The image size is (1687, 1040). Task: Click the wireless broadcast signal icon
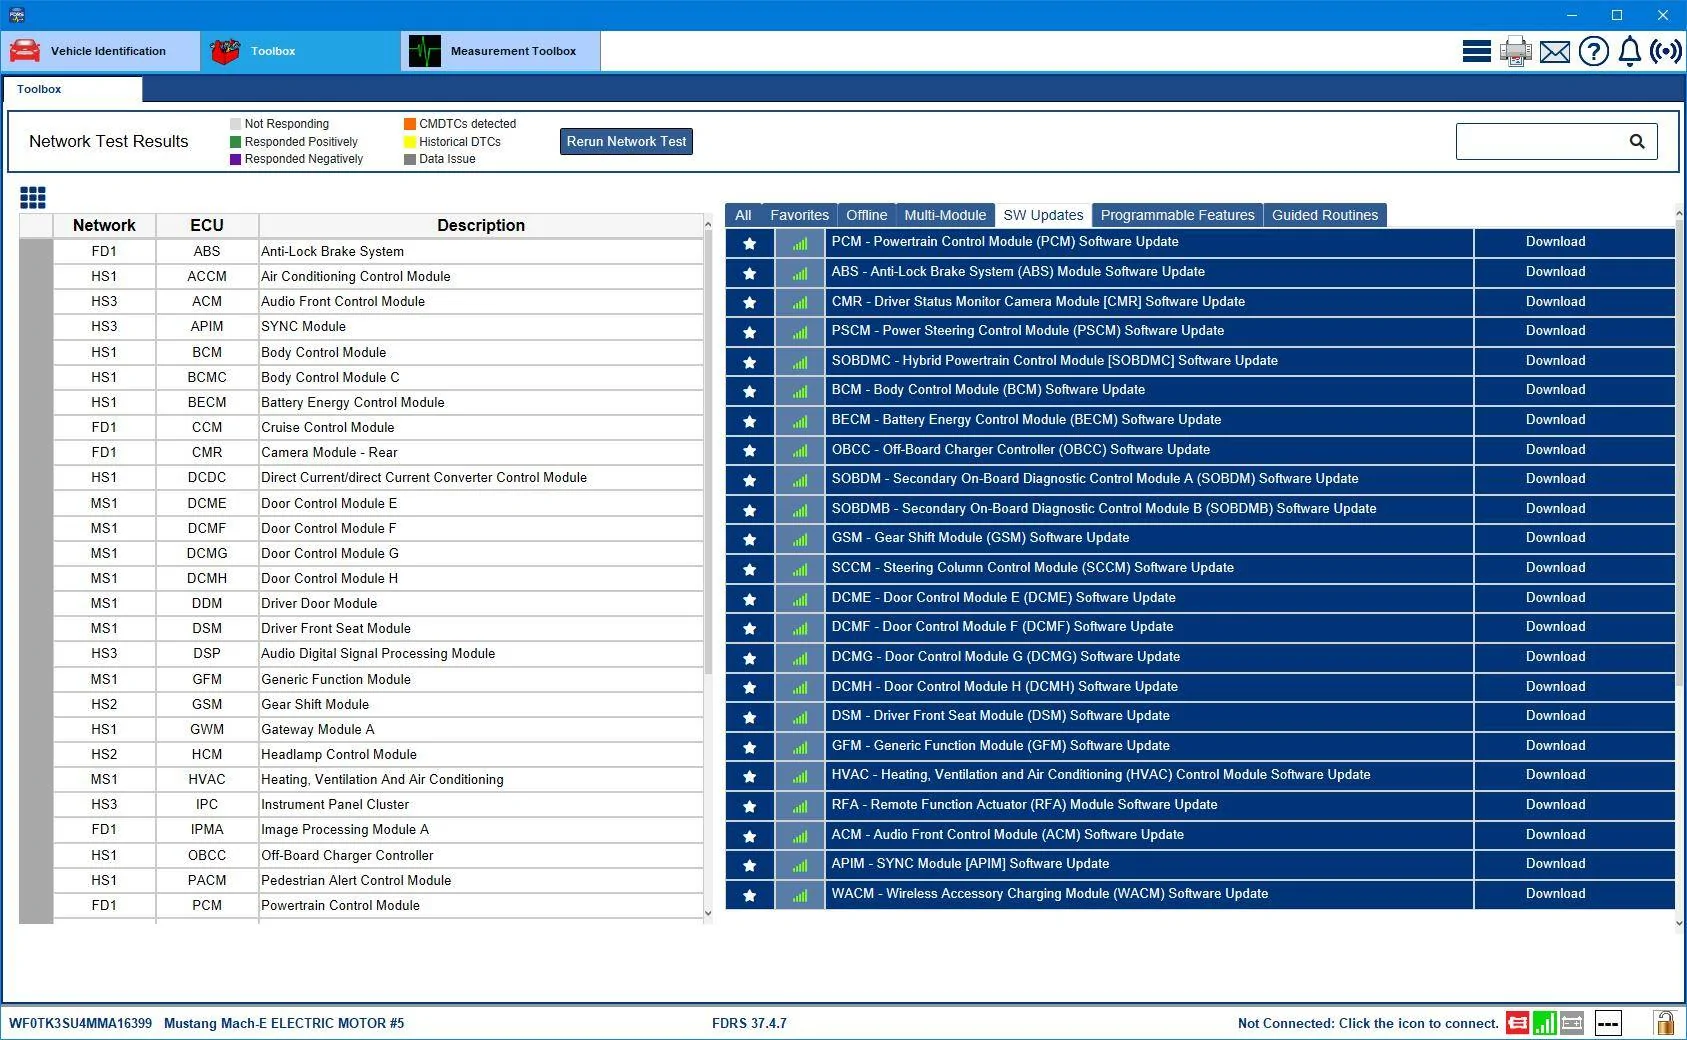(x=1666, y=51)
